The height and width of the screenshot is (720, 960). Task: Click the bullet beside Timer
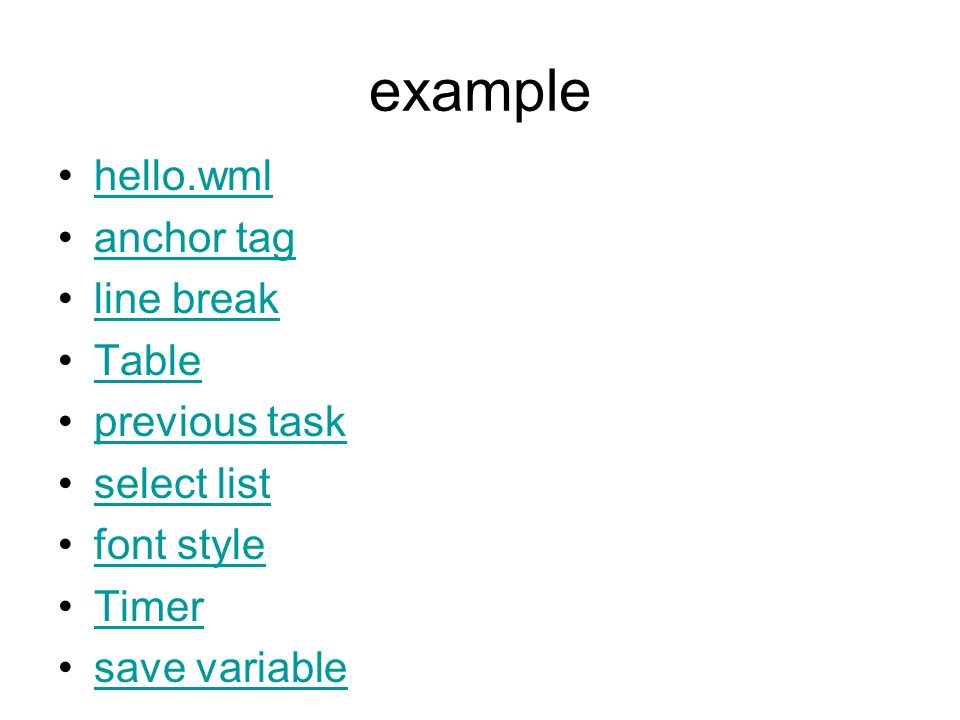66,606
